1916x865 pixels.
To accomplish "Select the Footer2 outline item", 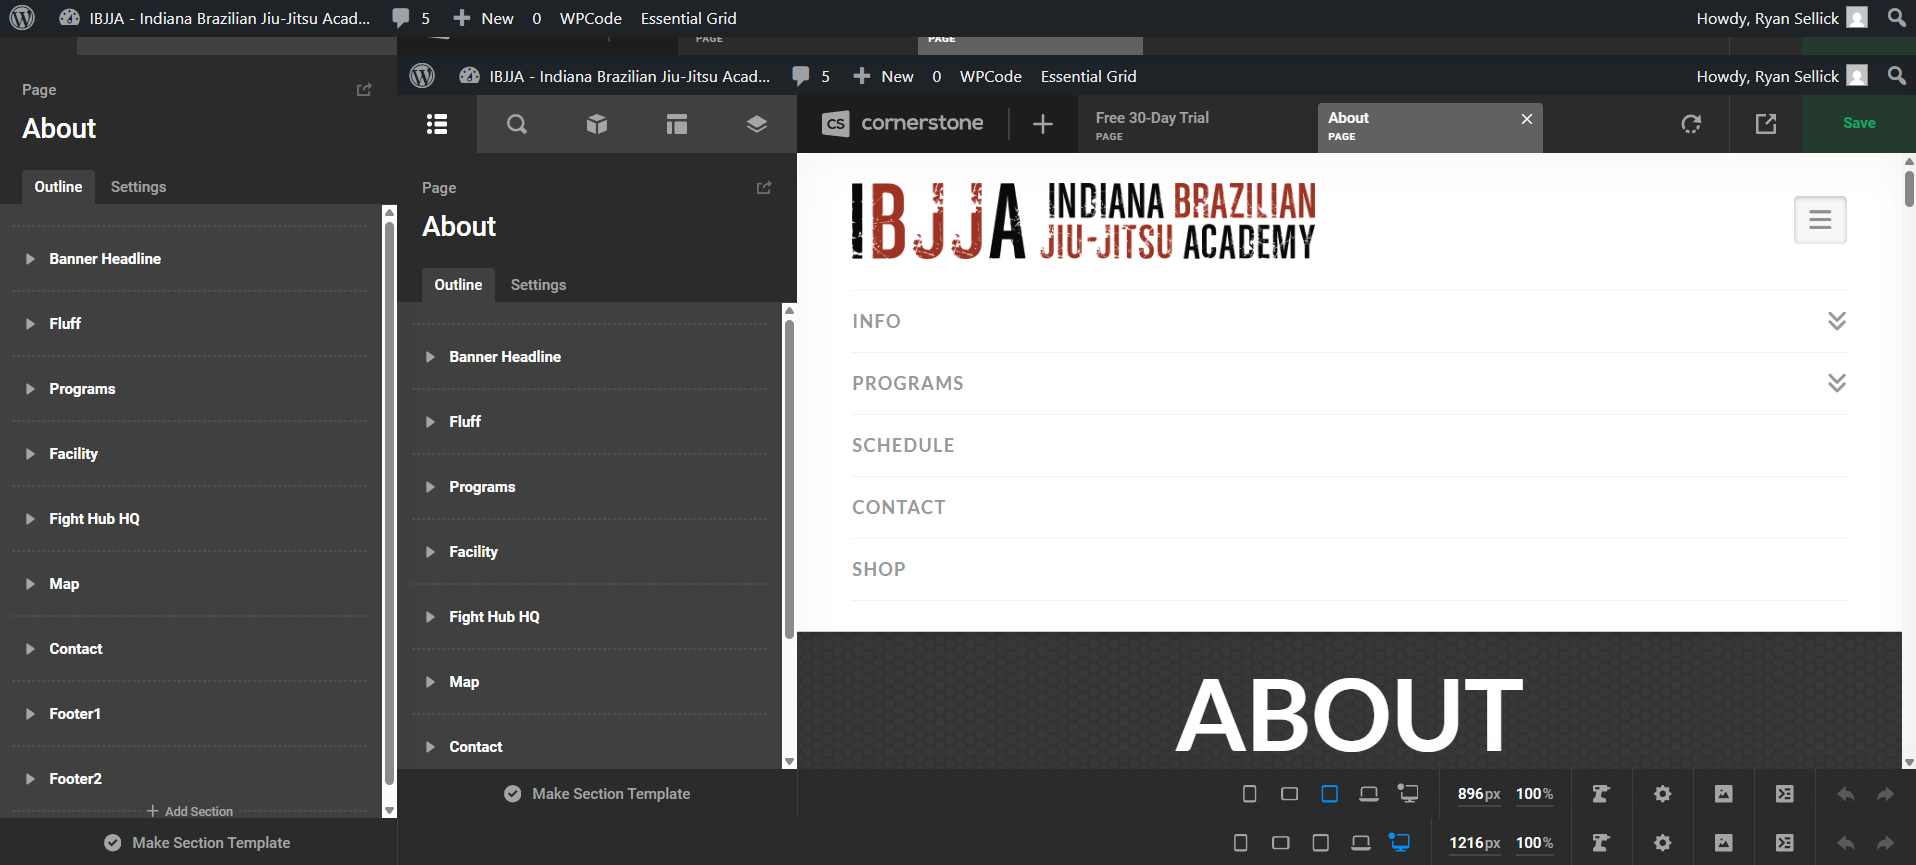I will point(76,779).
